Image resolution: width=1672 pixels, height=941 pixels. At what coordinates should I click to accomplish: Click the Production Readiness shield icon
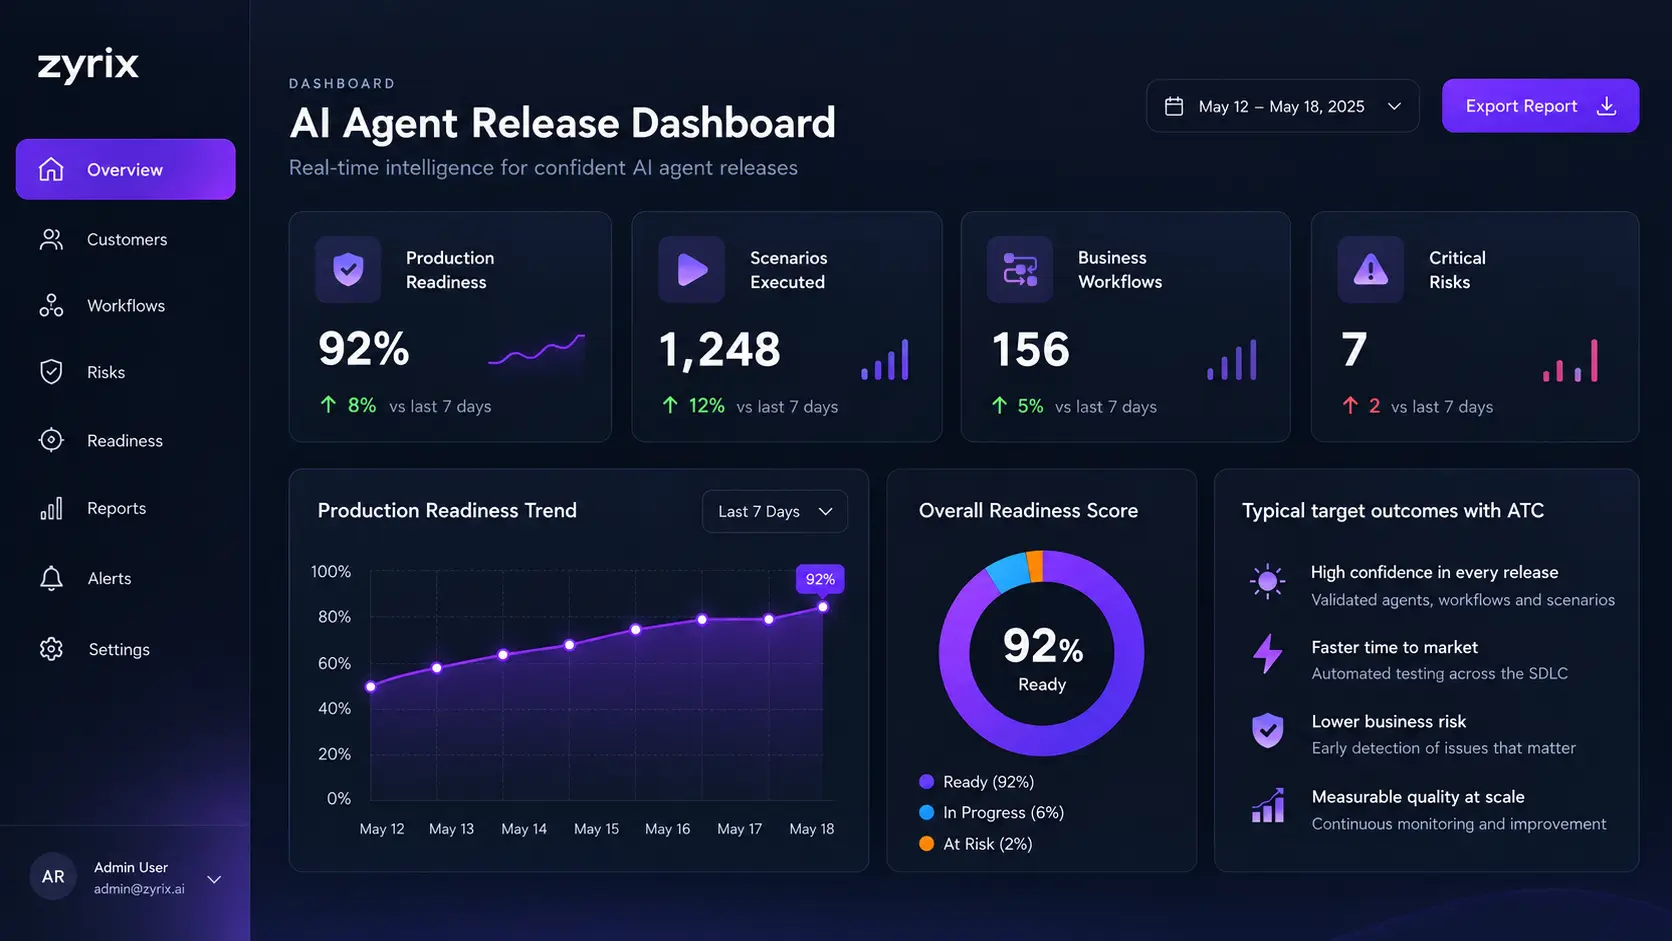[348, 269]
